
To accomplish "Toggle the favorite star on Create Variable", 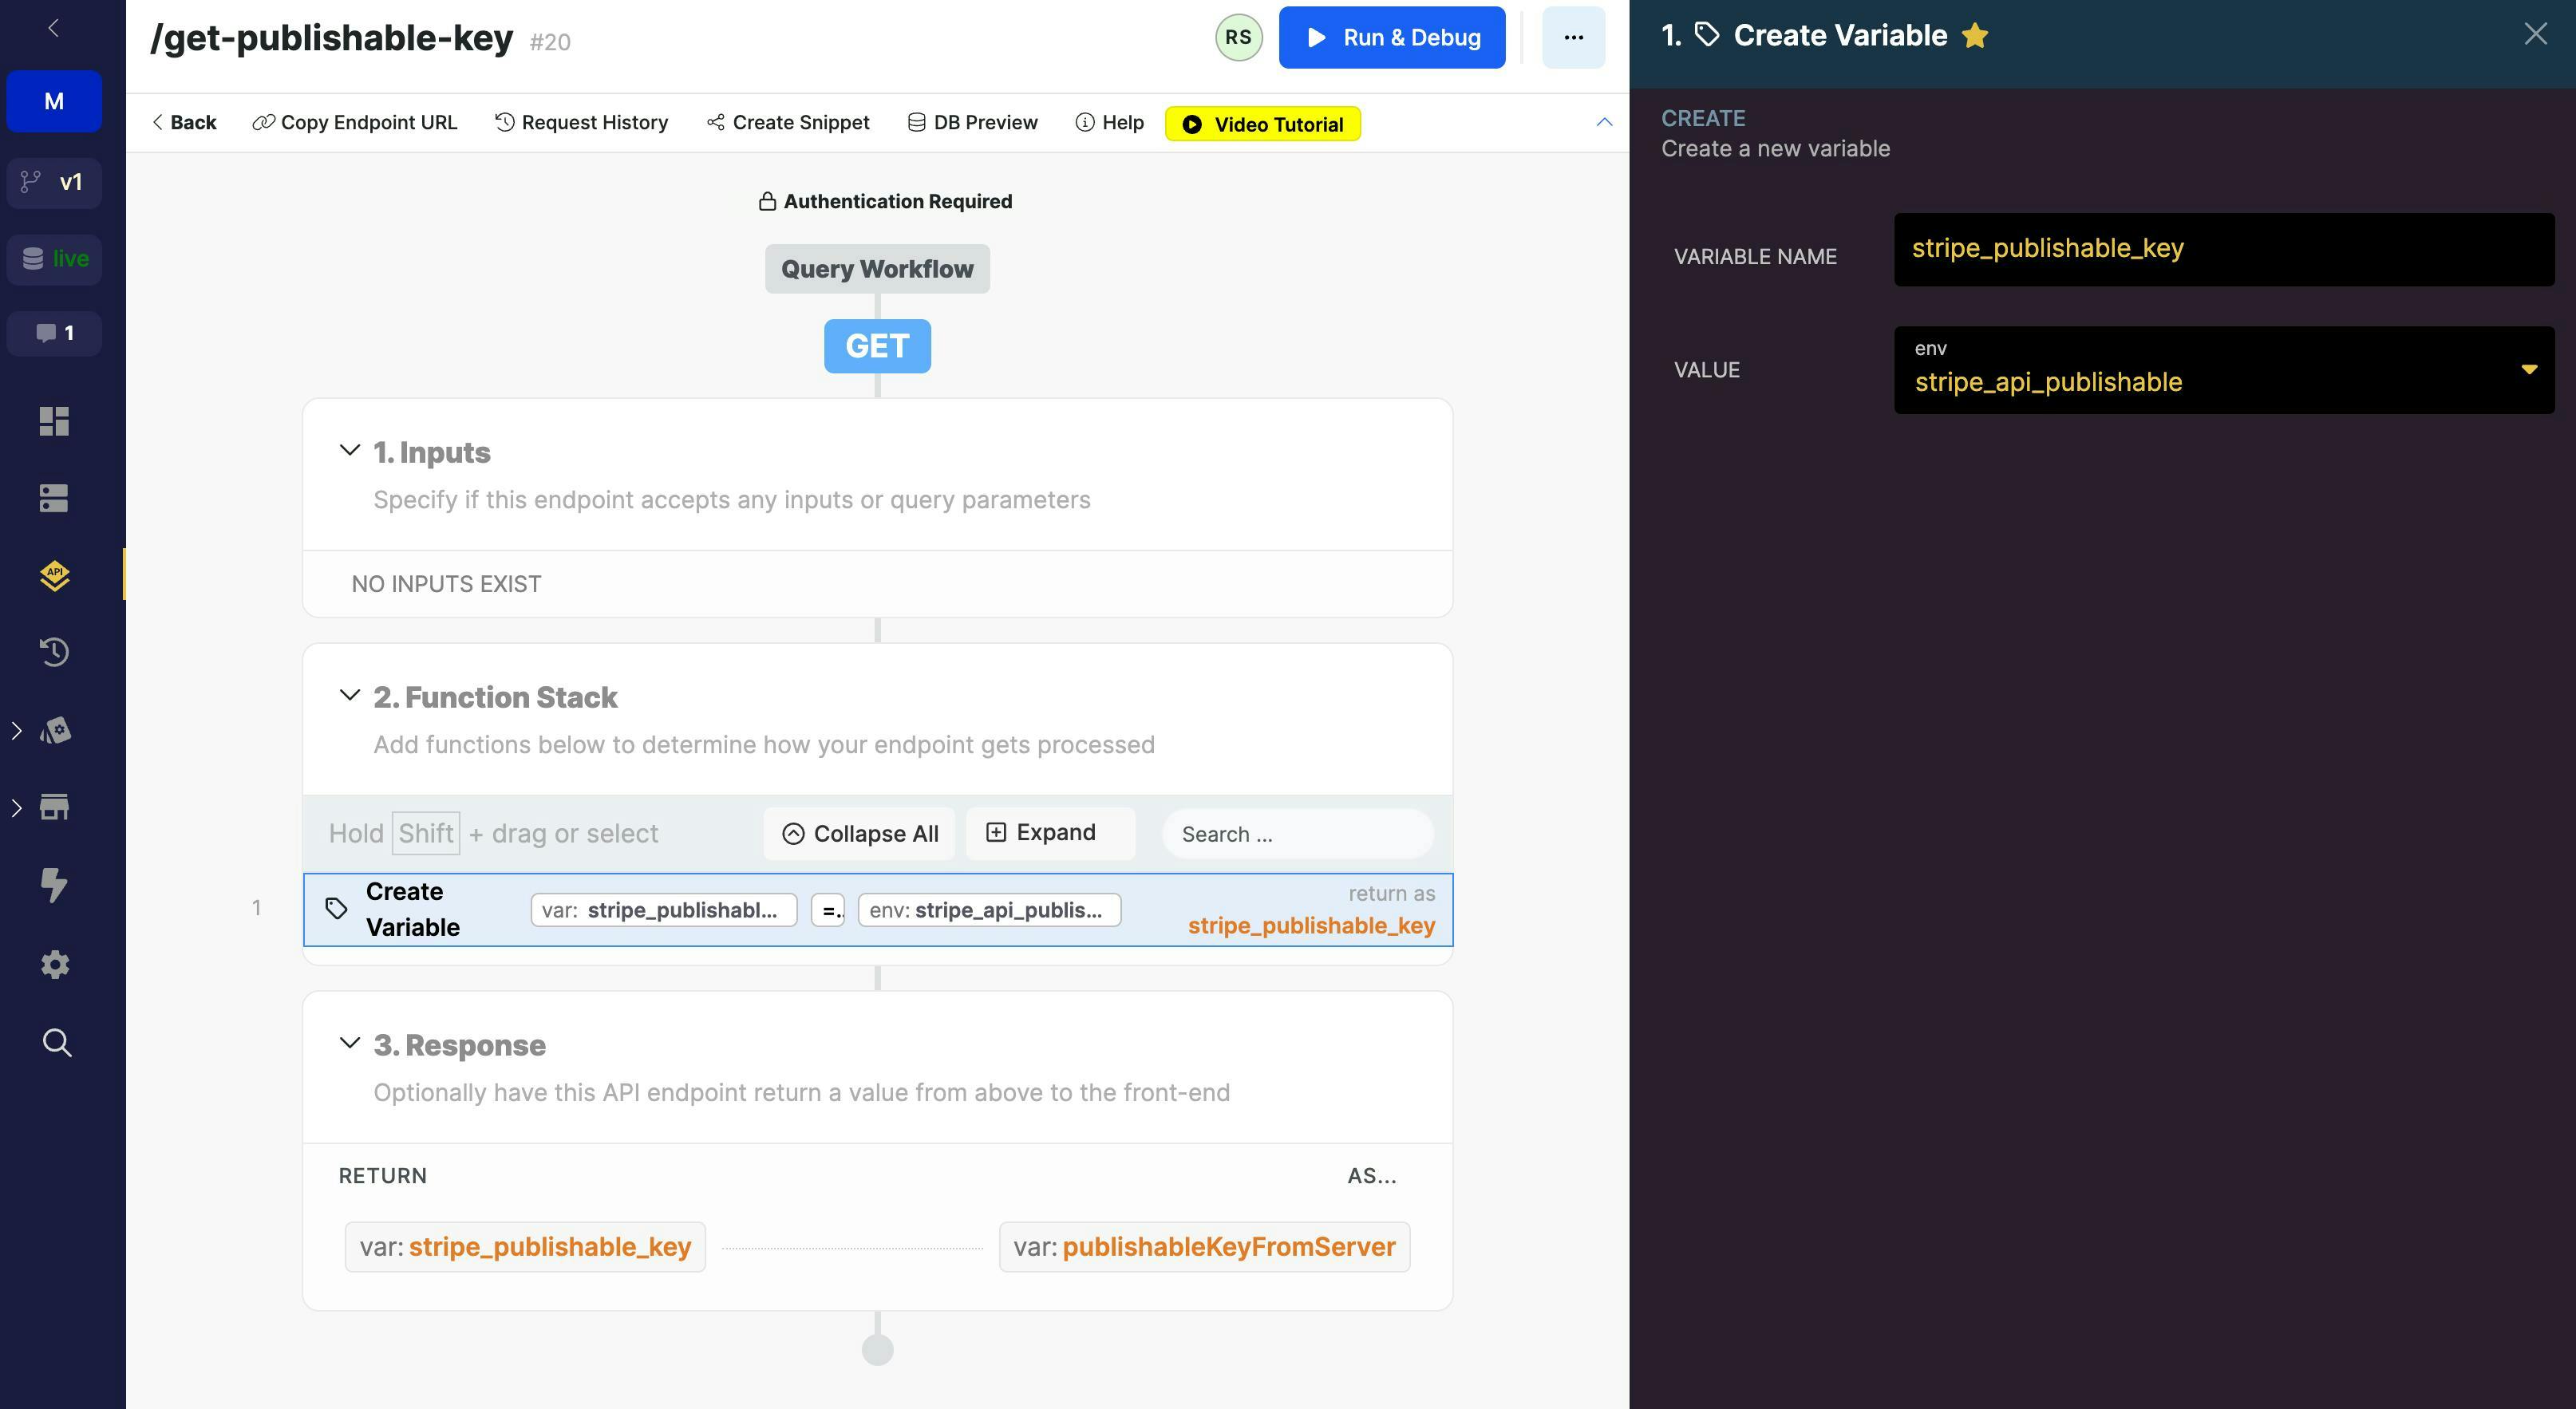I will tap(1975, 36).
